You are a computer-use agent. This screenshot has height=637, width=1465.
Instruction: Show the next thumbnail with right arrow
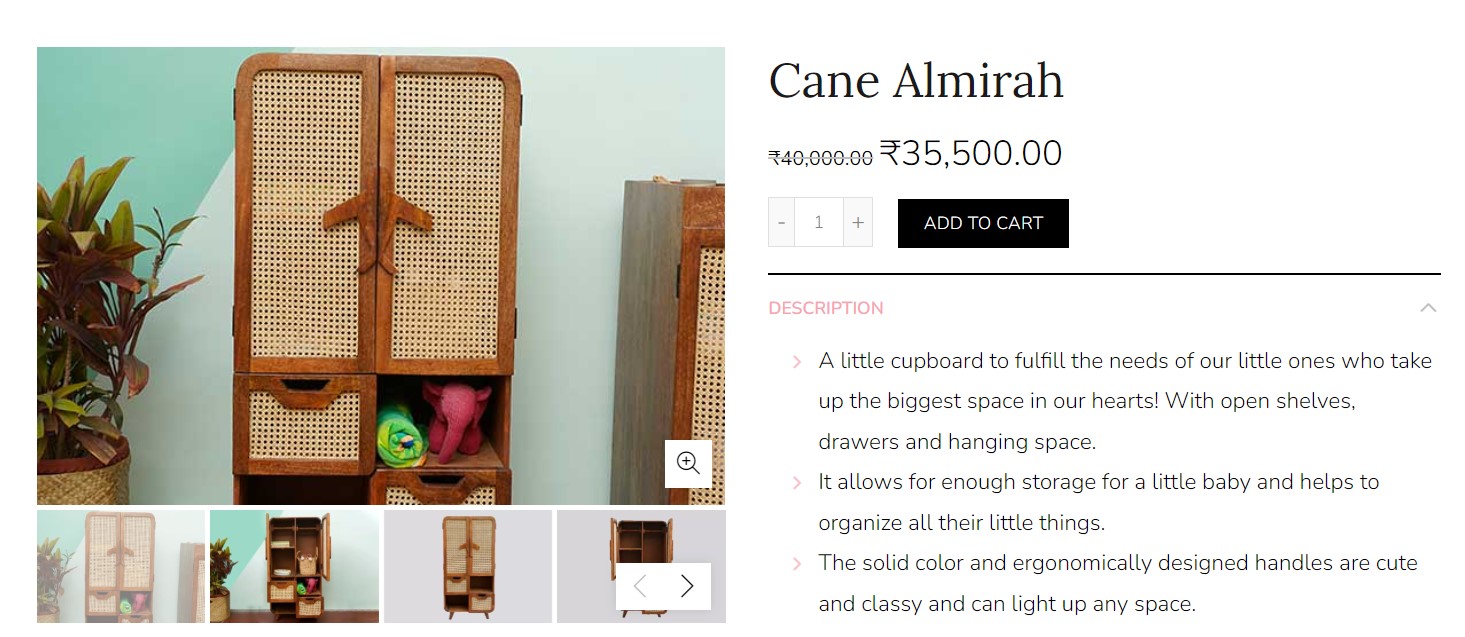pos(687,586)
